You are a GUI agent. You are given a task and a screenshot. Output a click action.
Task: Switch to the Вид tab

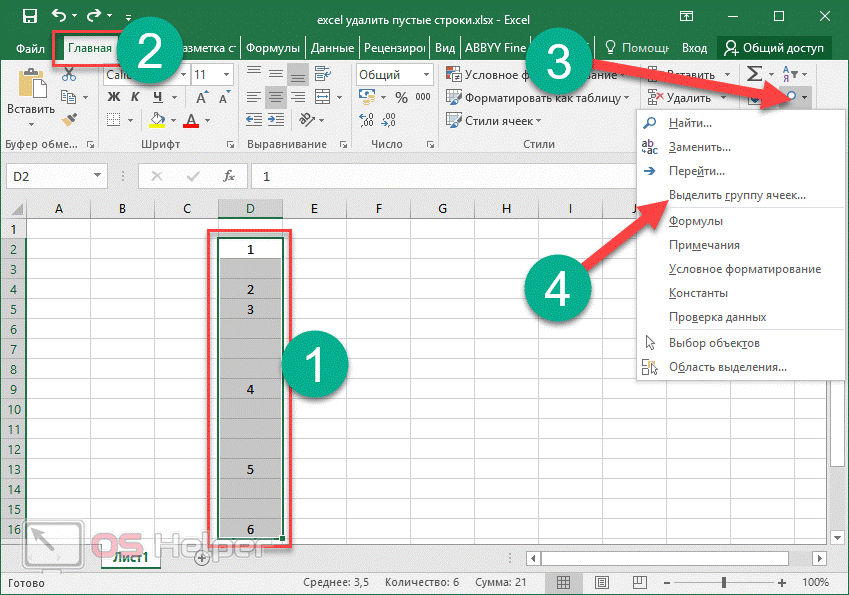tap(445, 48)
